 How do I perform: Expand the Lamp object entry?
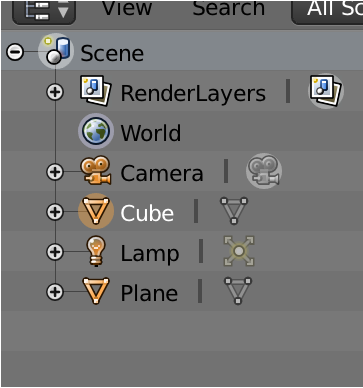click(x=55, y=252)
